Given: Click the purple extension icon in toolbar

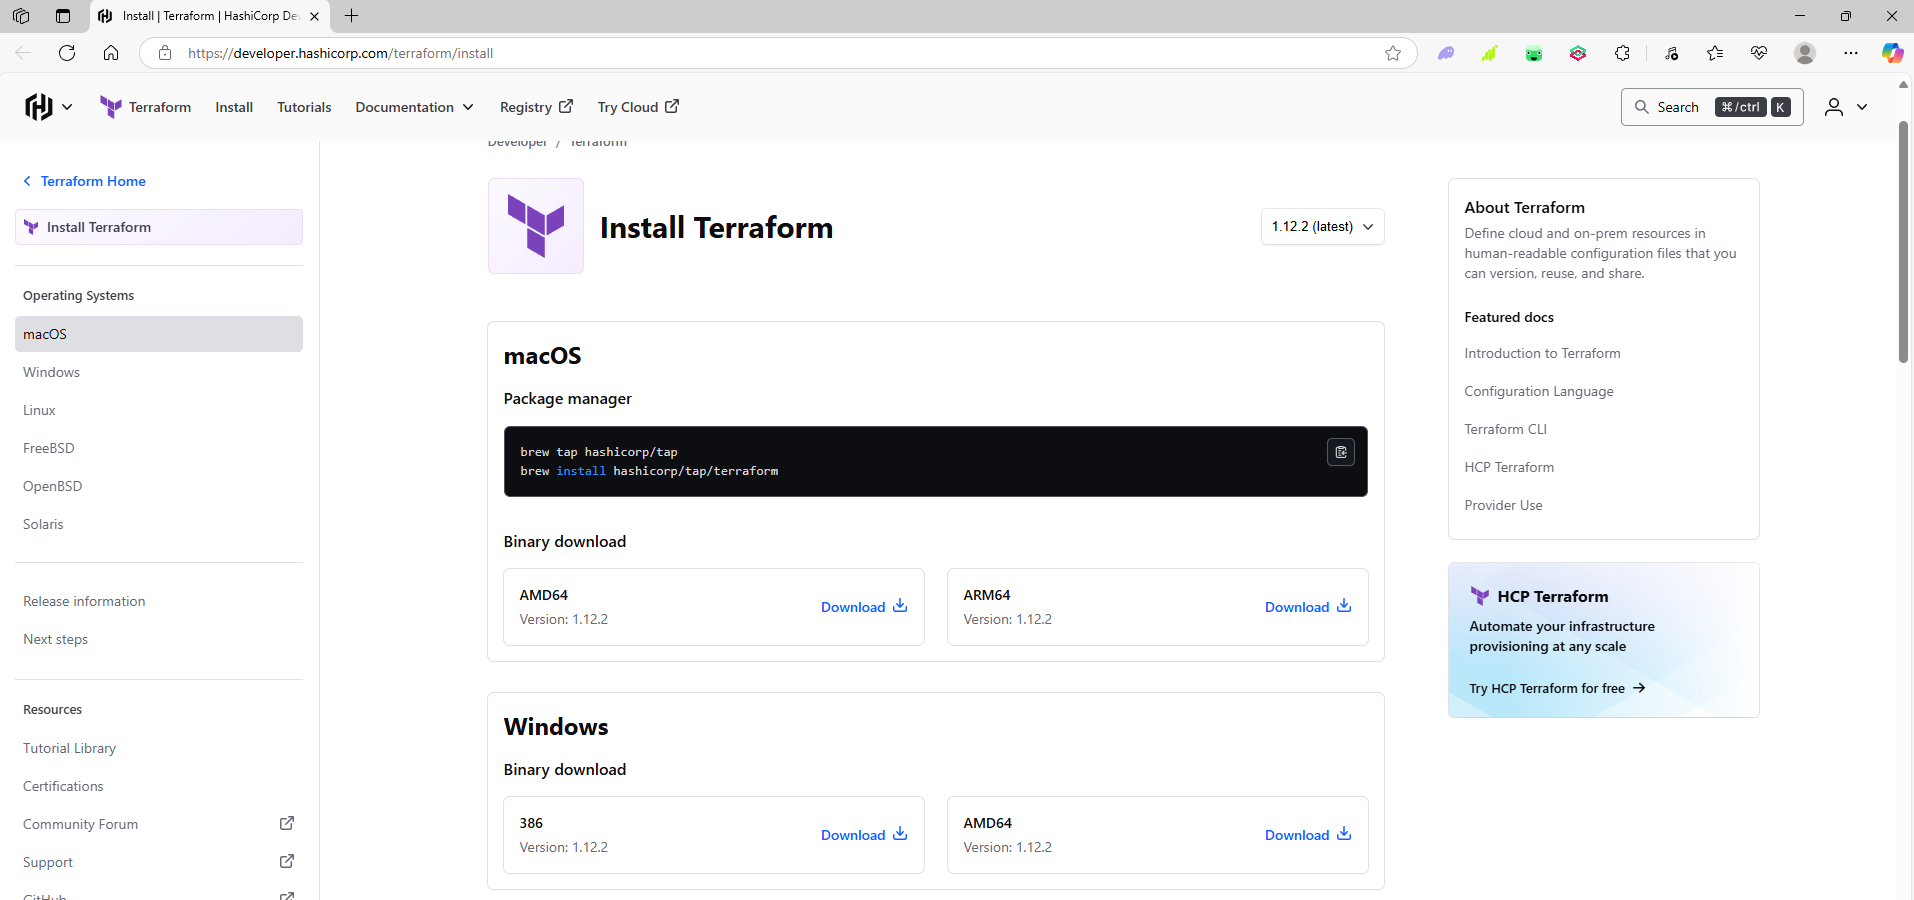Looking at the screenshot, I should pos(1446,53).
